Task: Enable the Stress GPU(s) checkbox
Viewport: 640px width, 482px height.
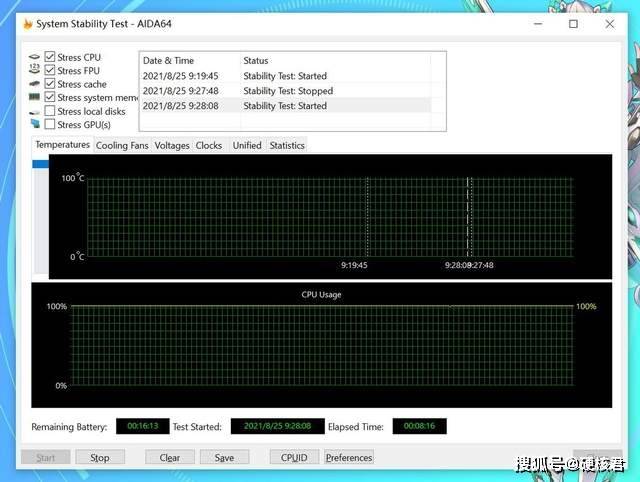Action: (x=50, y=124)
